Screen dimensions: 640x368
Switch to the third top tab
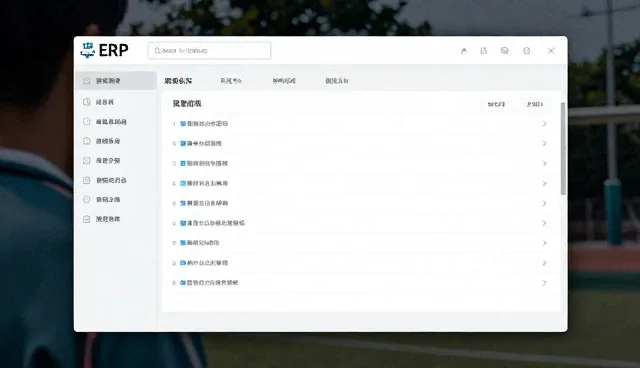(x=284, y=81)
